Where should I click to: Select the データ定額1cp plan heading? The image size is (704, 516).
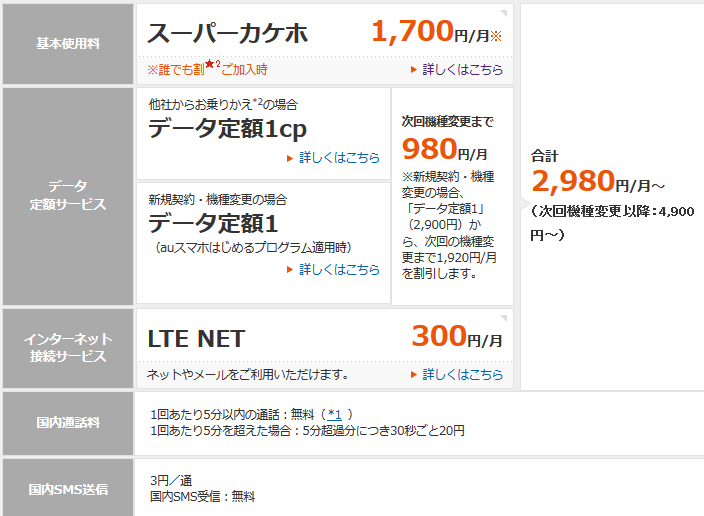(227, 128)
